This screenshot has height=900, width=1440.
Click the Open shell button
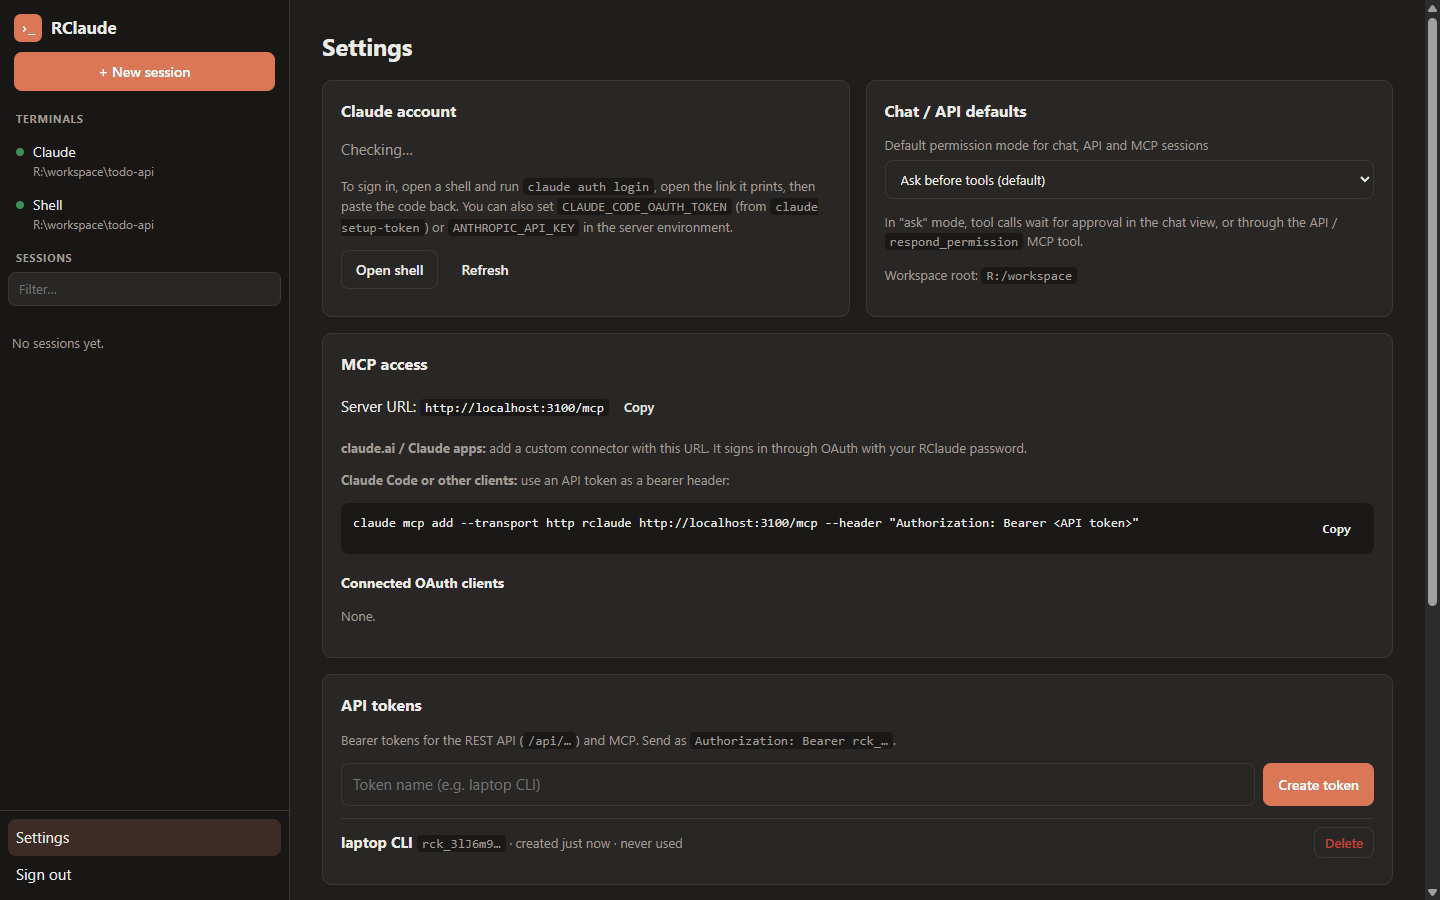coord(389,270)
